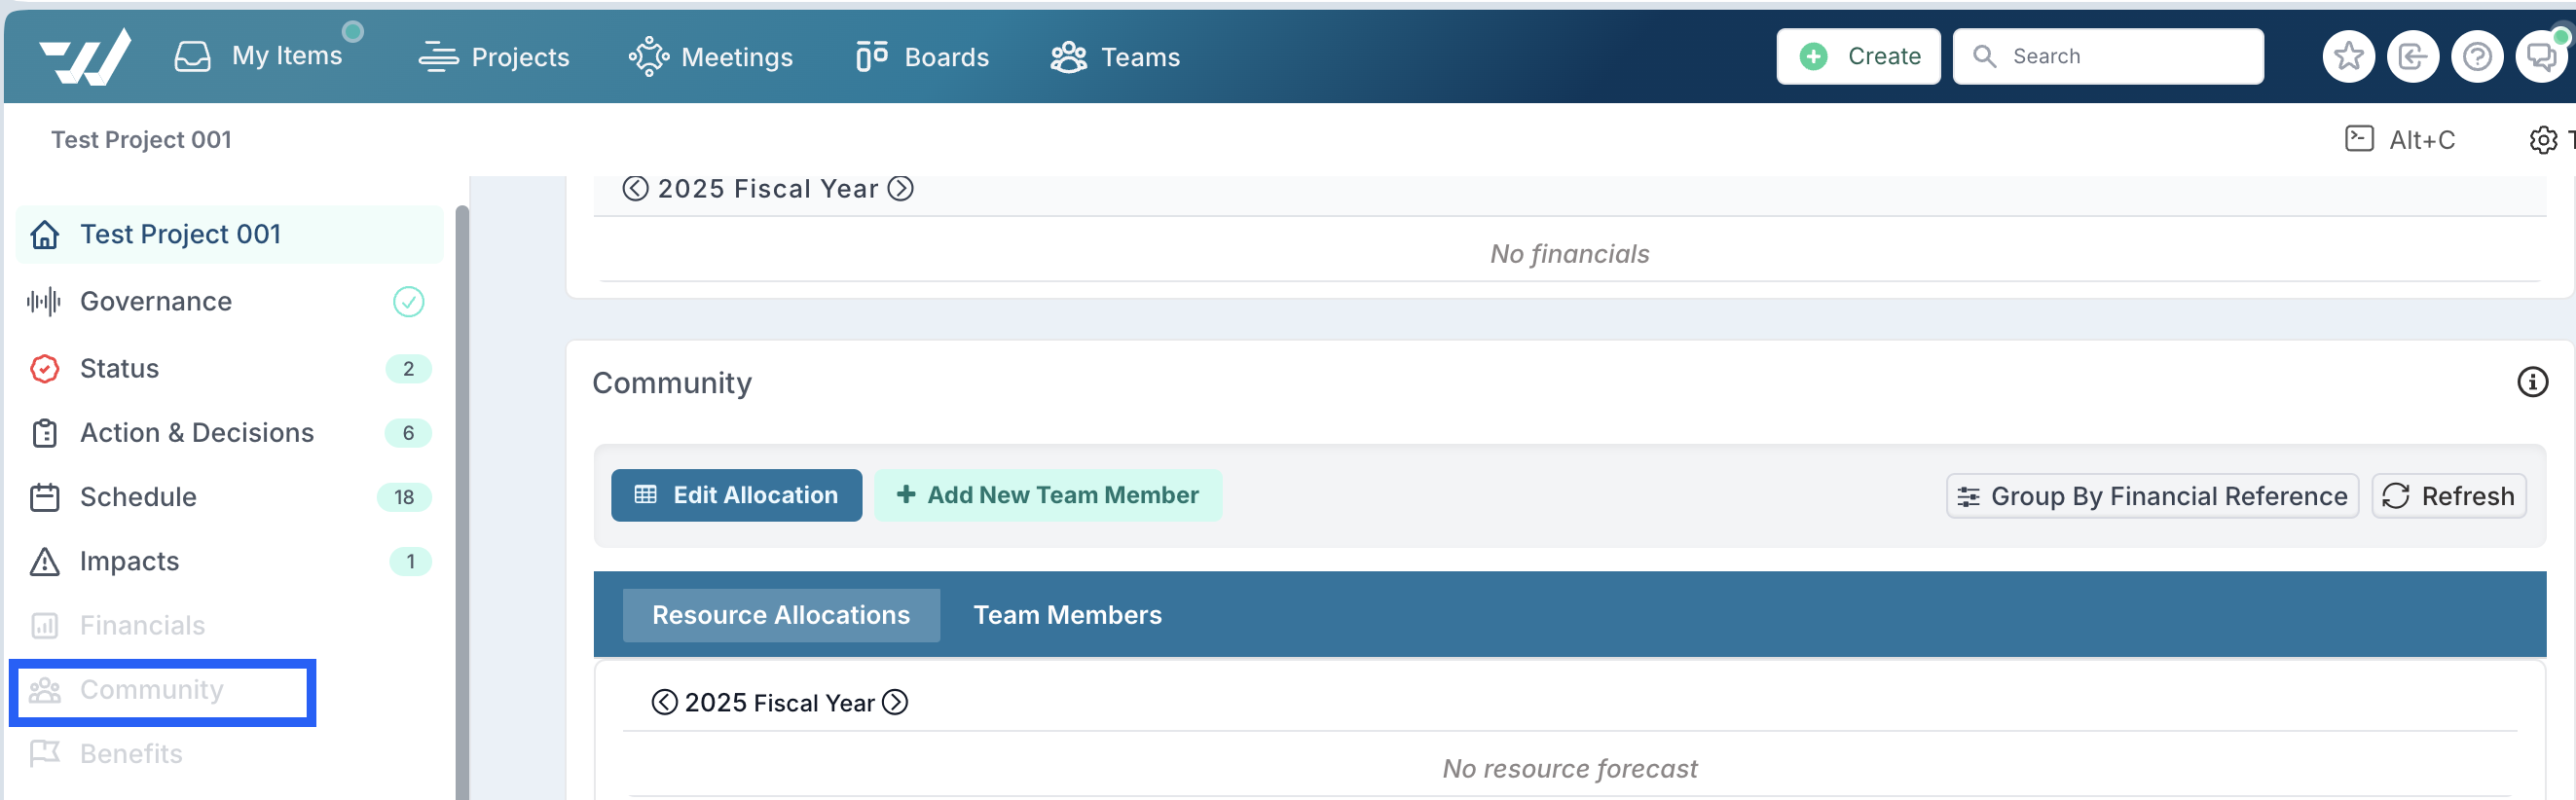Toggle Group By Financial Reference

point(2152,496)
